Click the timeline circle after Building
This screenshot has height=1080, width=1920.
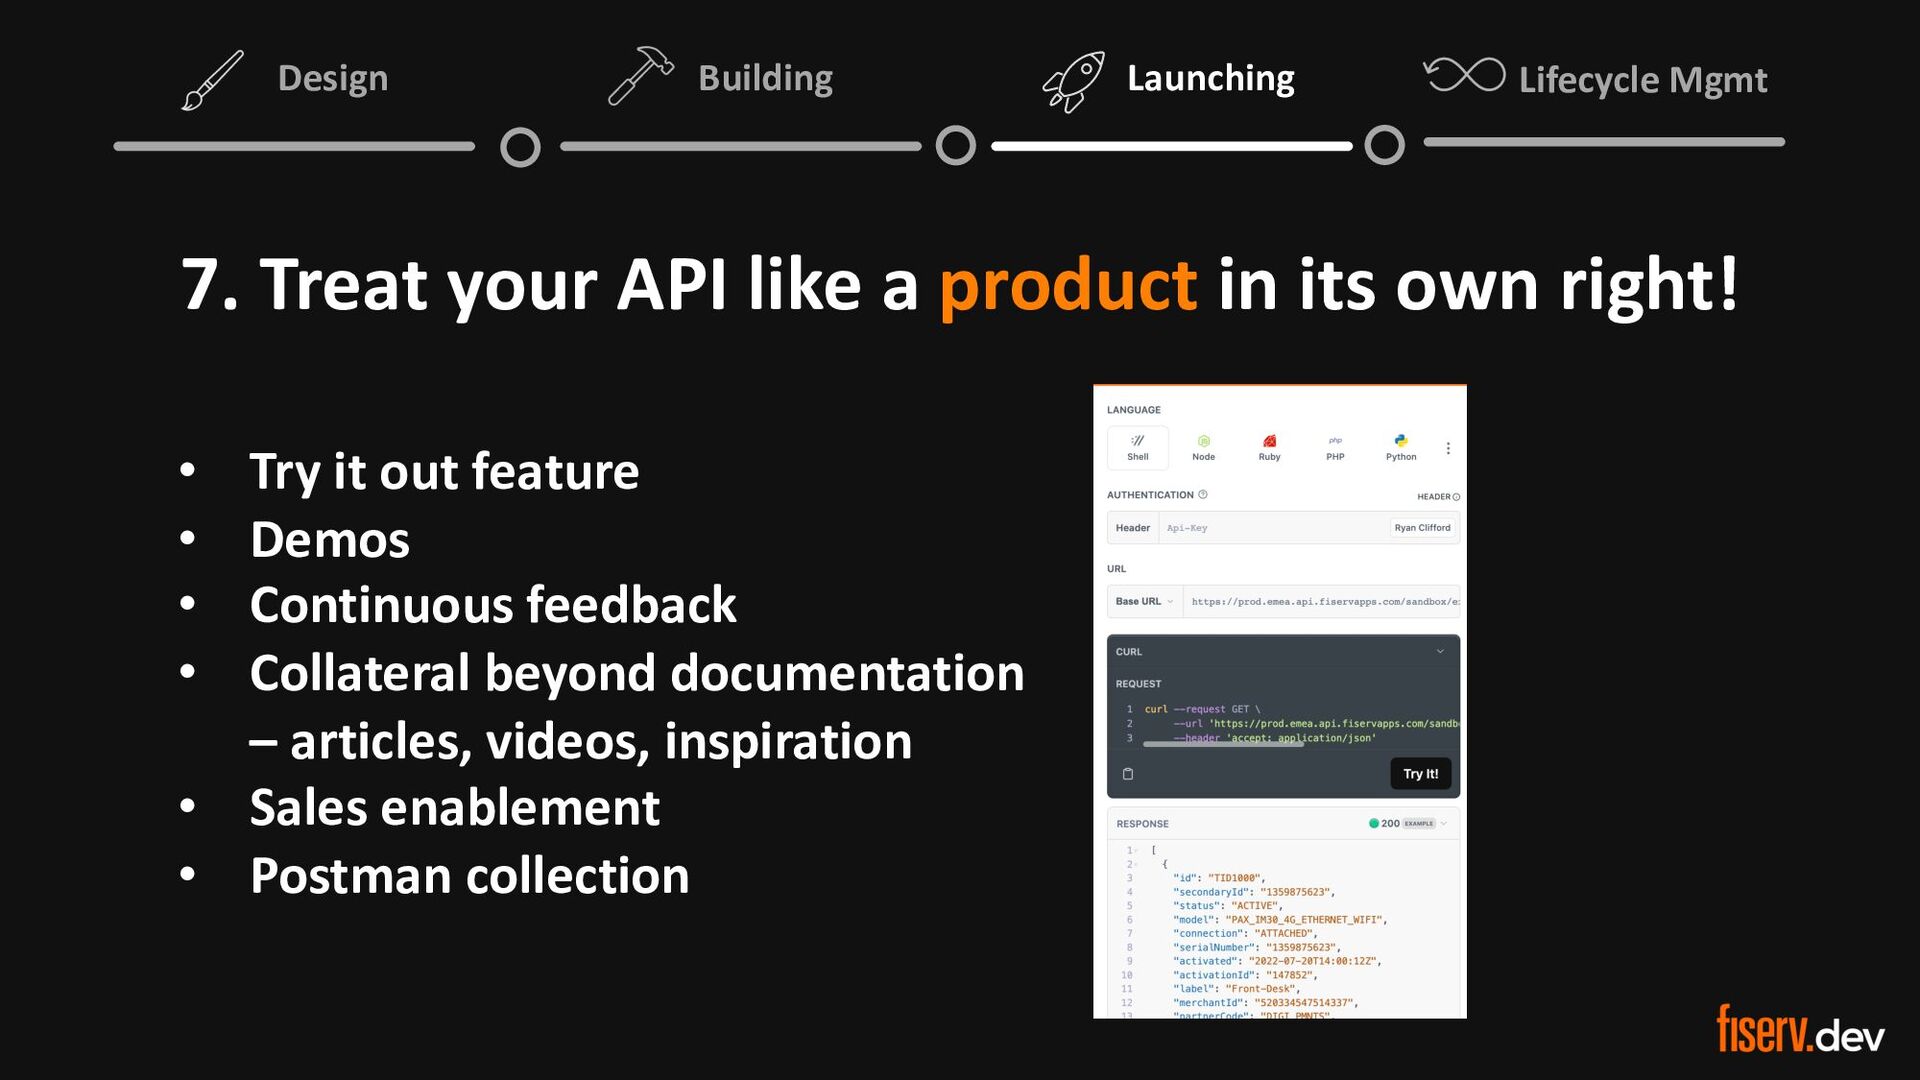956,146
